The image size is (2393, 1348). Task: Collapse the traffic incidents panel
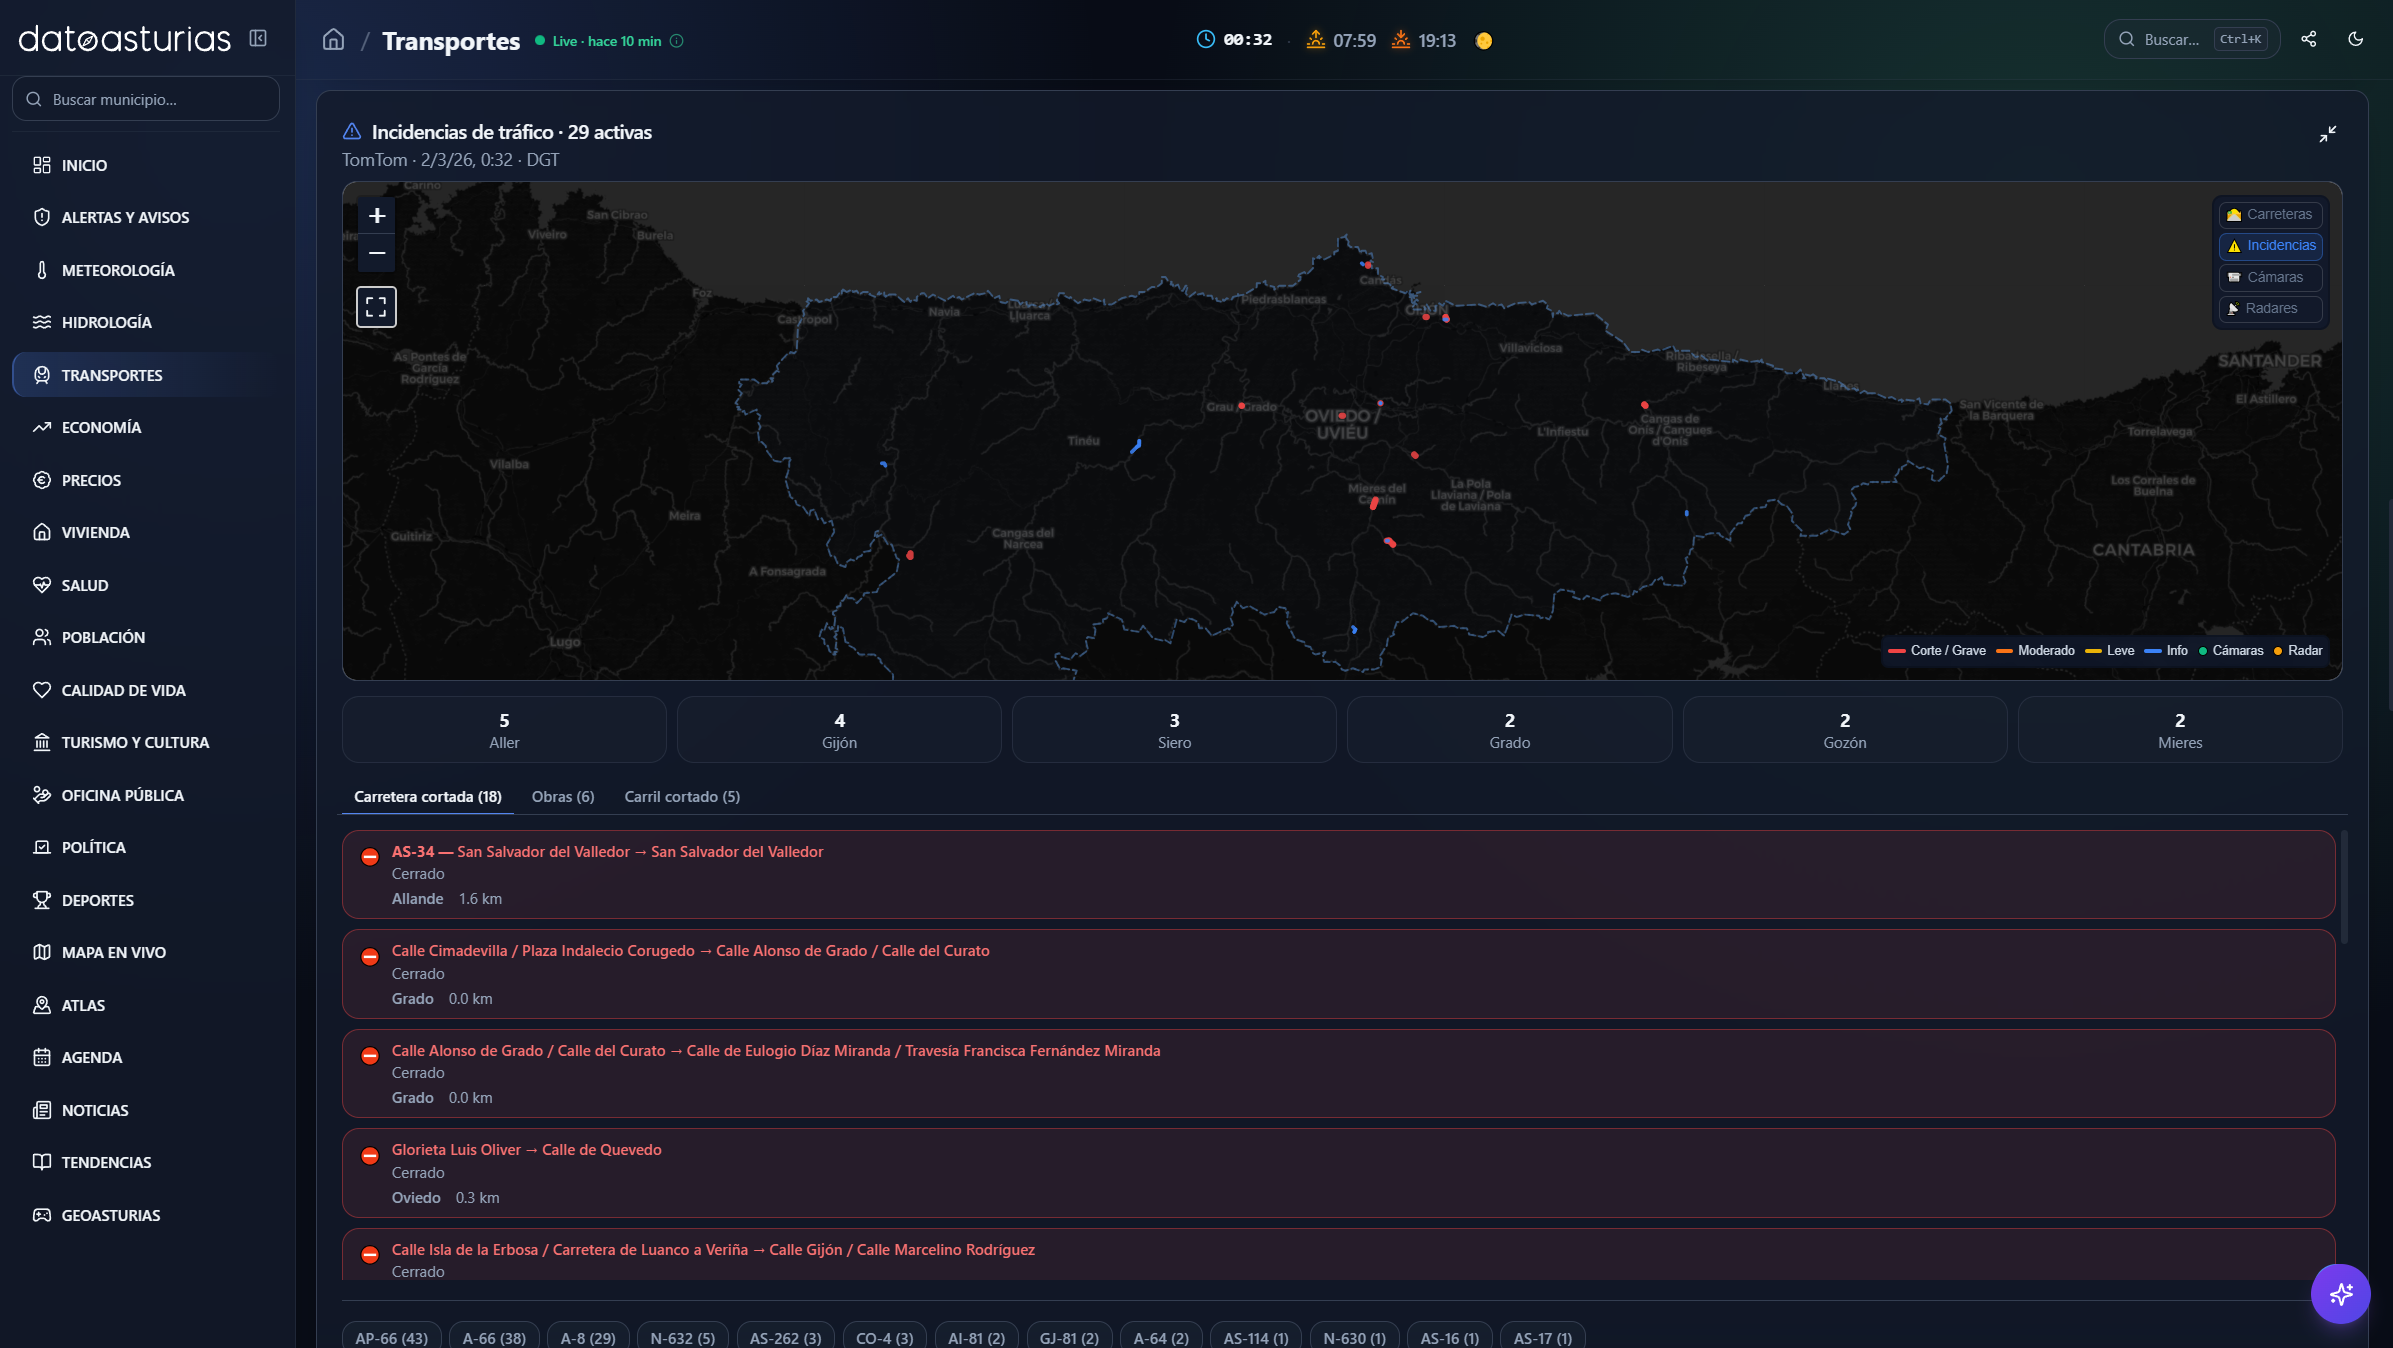point(2328,134)
